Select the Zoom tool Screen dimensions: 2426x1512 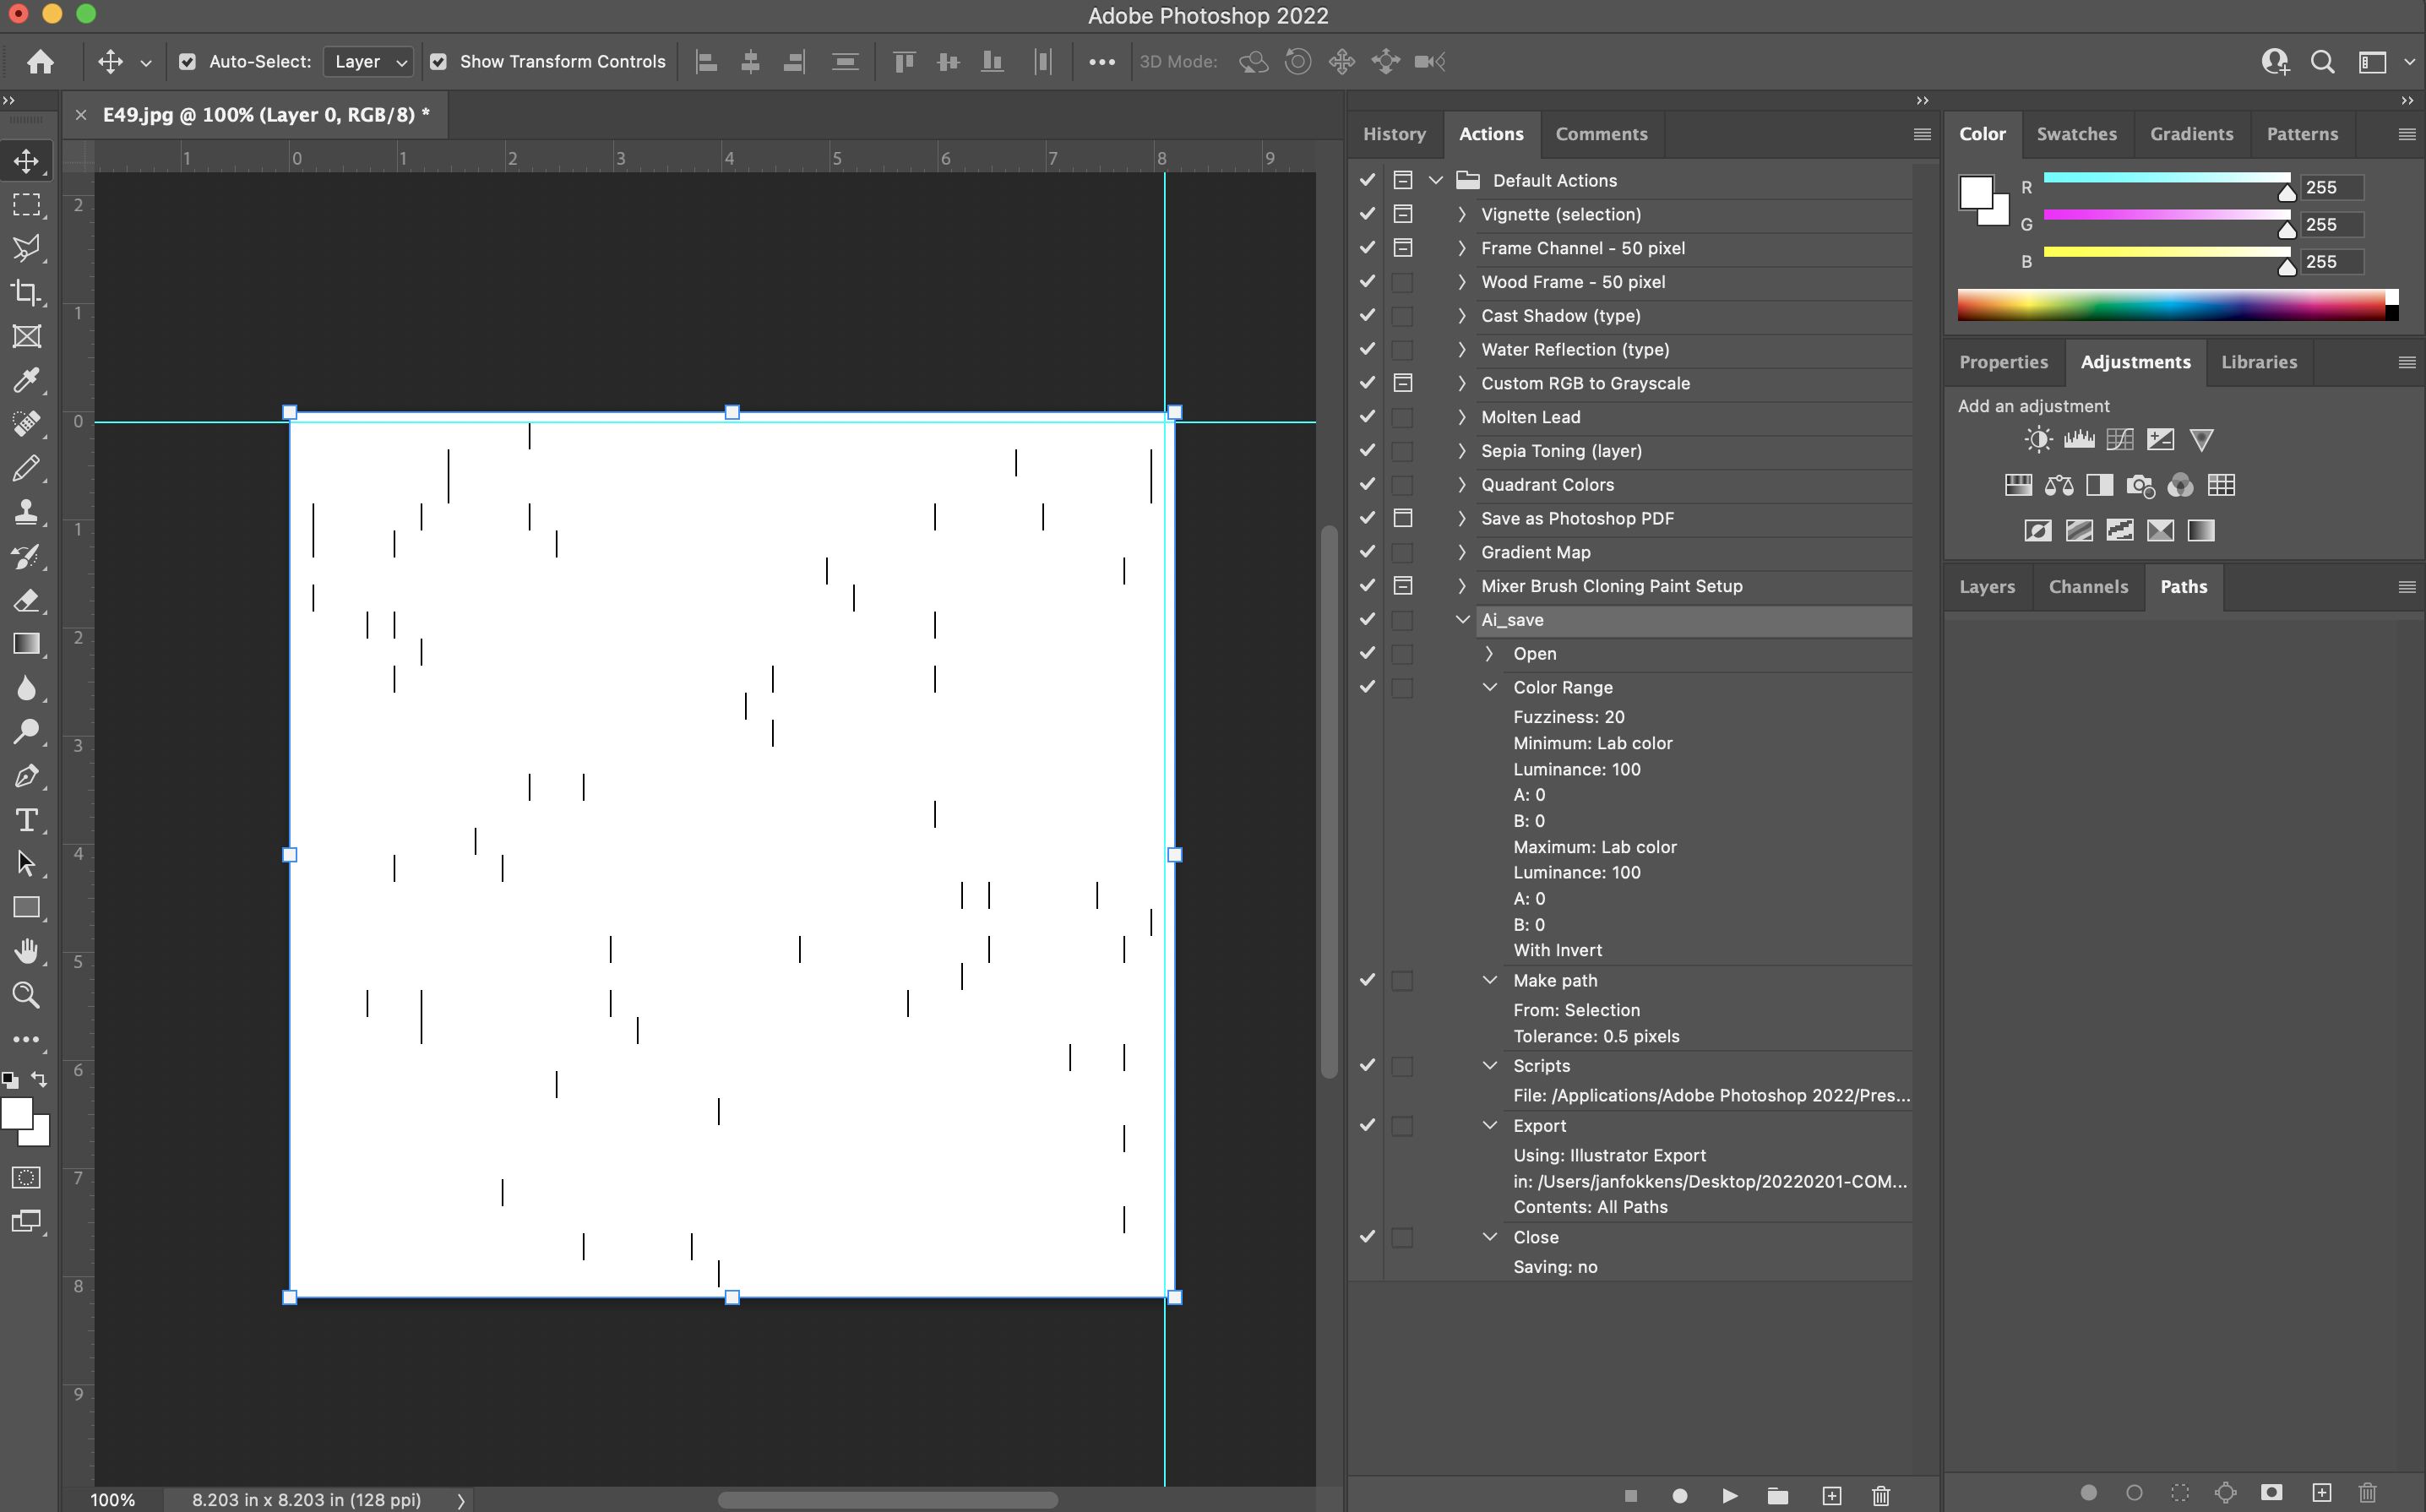point(27,995)
